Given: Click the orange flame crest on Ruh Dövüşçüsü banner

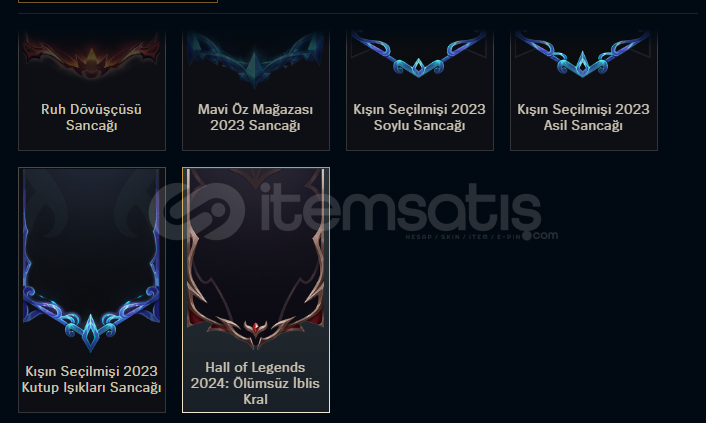Looking at the screenshot, I should (91, 62).
